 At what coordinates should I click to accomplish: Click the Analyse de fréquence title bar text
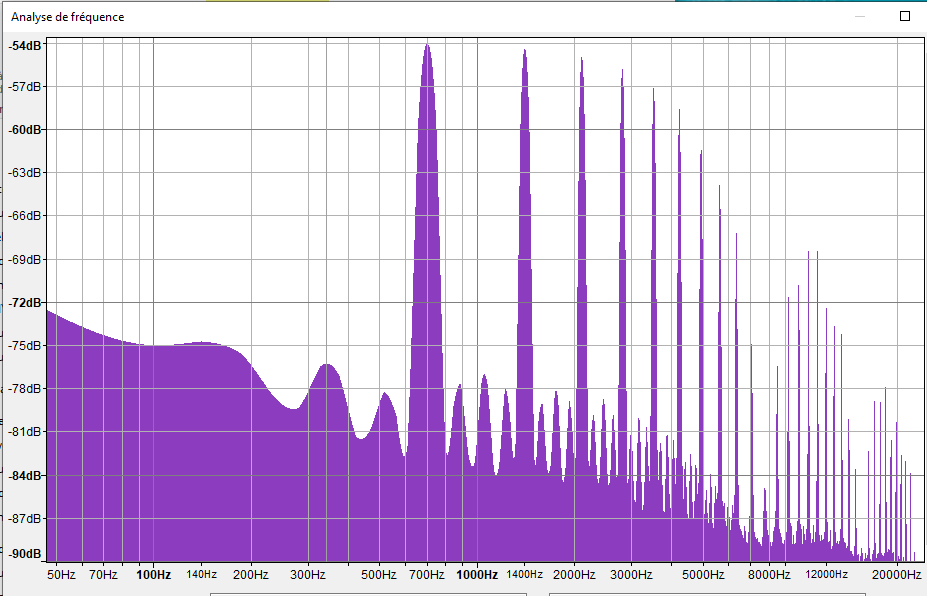click(x=68, y=17)
